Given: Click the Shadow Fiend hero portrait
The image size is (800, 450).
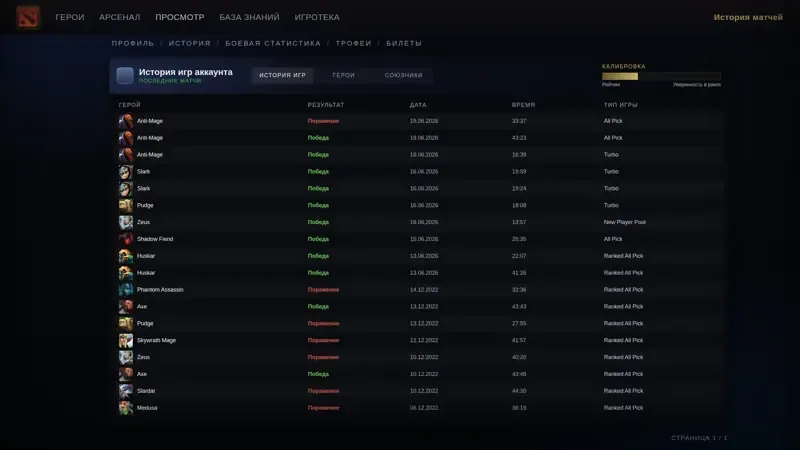Looking at the screenshot, I should point(126,239).
